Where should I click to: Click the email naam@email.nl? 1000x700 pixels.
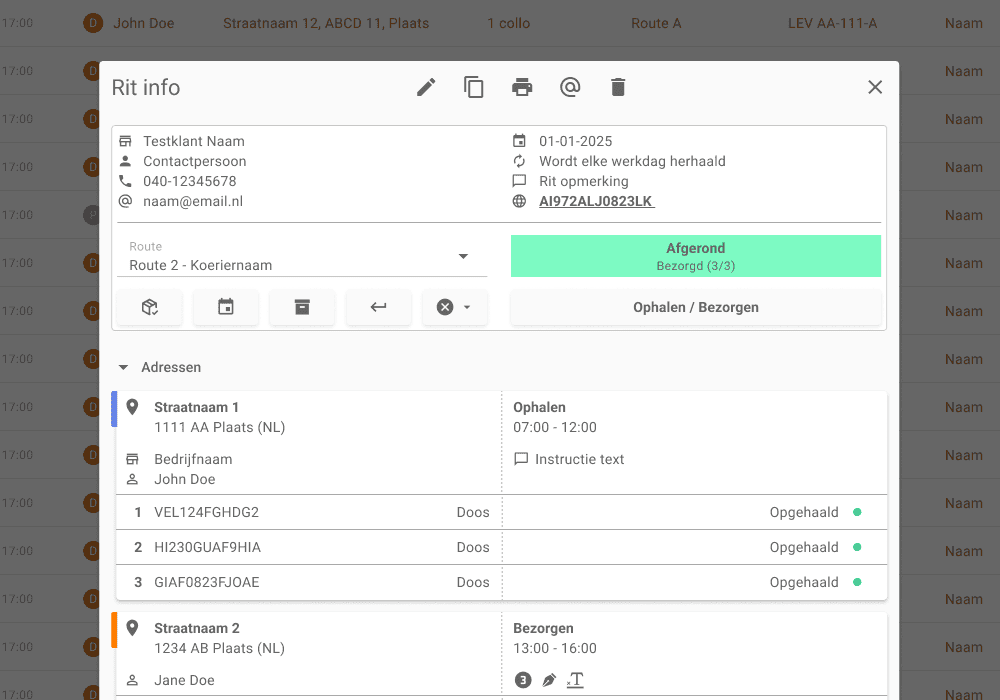tap(193, 201)
